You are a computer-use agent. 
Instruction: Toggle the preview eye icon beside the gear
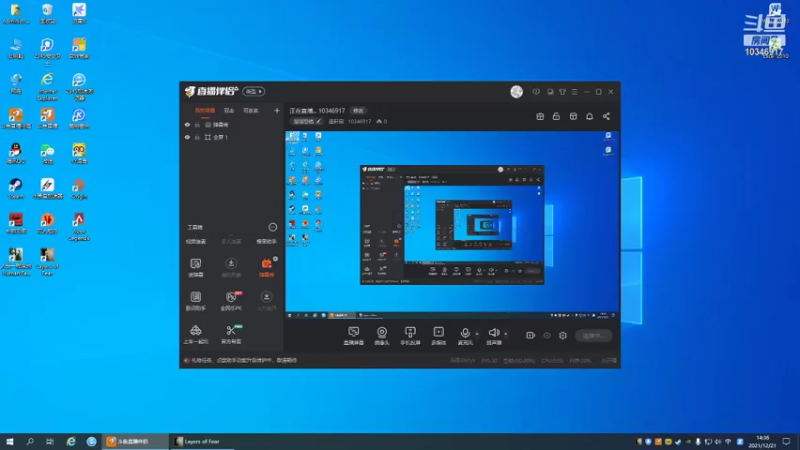pos(547,335)
